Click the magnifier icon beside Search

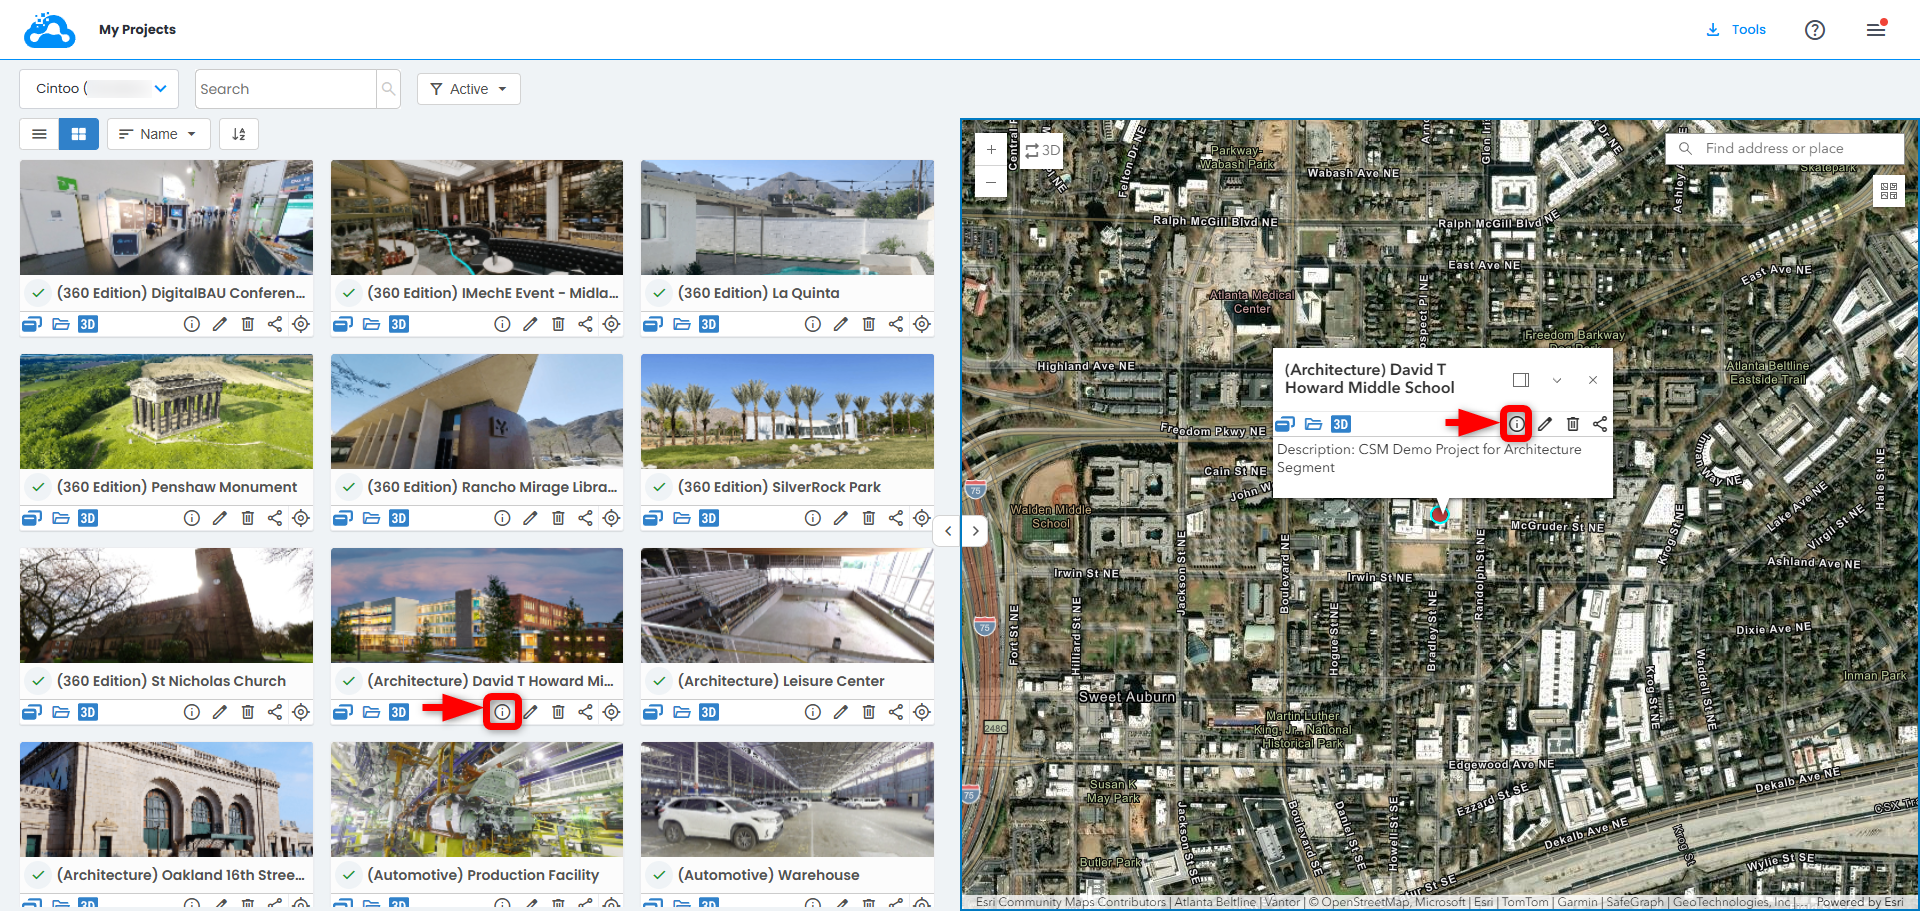tap(388, 89)
